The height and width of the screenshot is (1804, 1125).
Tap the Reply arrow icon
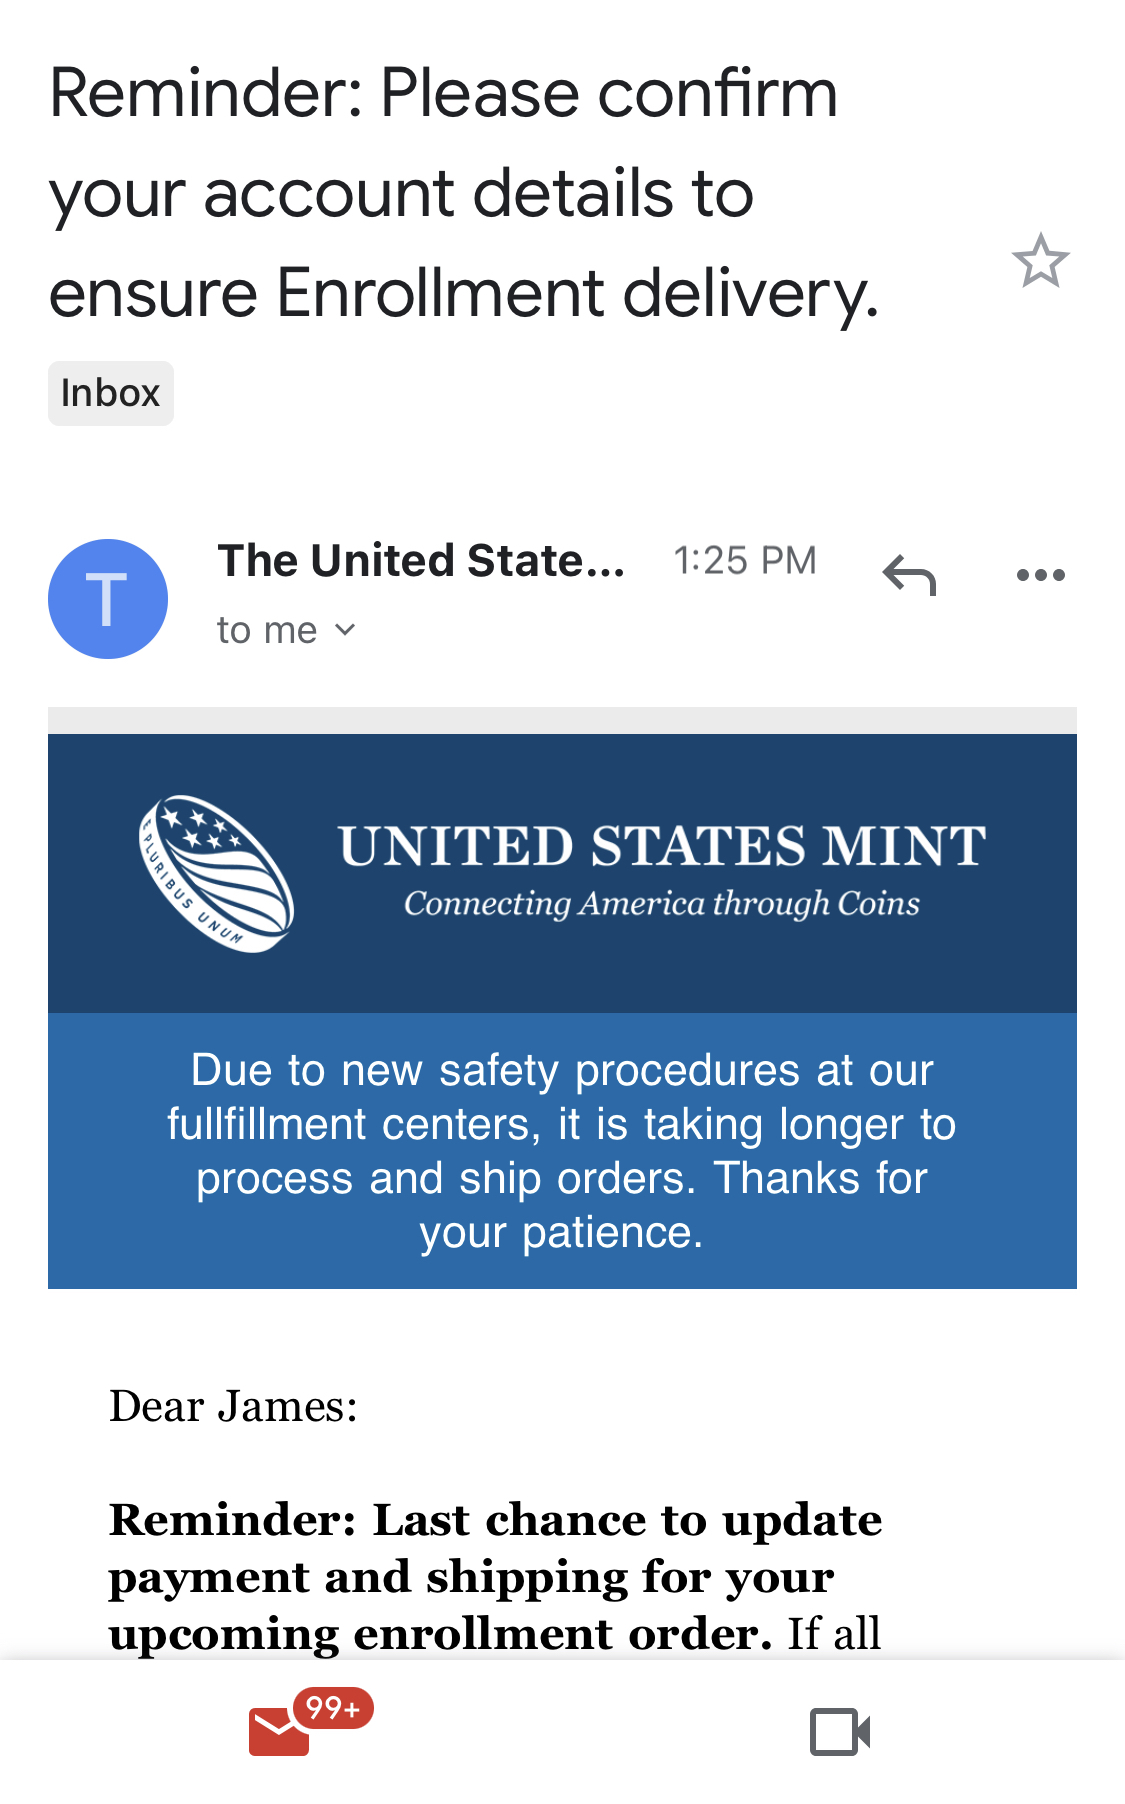click(909, 575)
